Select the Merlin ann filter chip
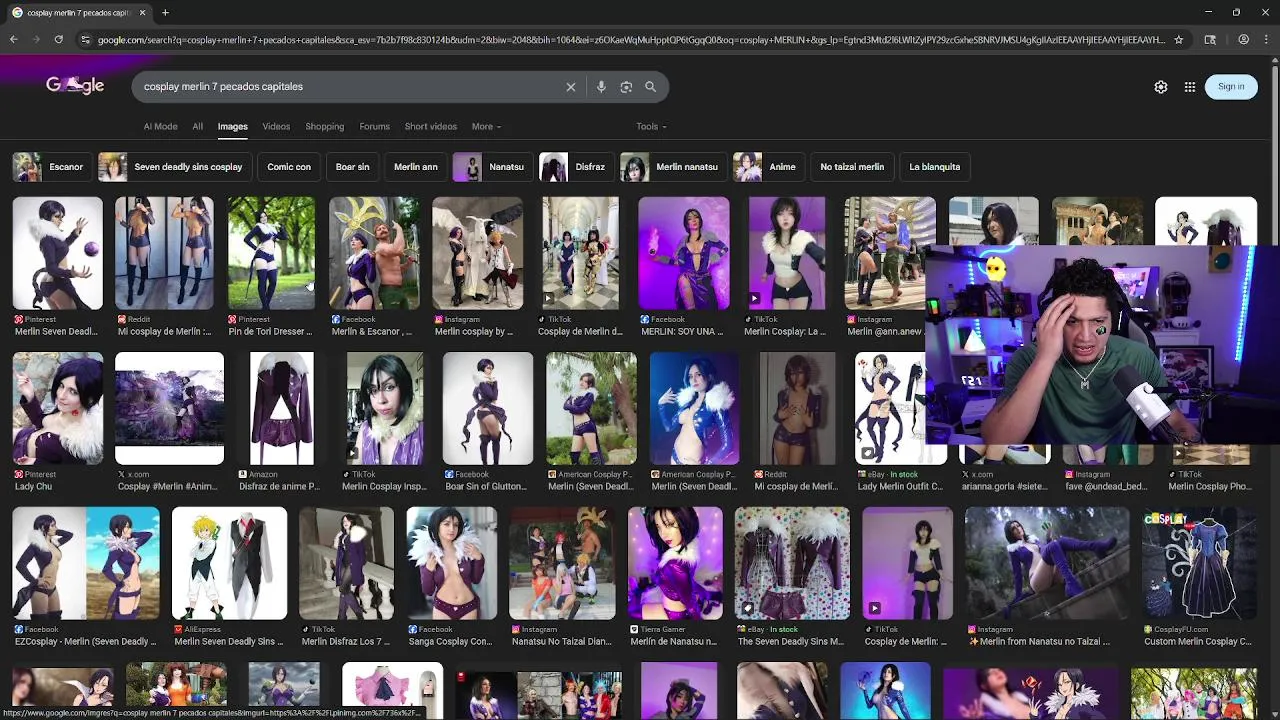This screenshot has height=720, width=1280. [415, 167]
